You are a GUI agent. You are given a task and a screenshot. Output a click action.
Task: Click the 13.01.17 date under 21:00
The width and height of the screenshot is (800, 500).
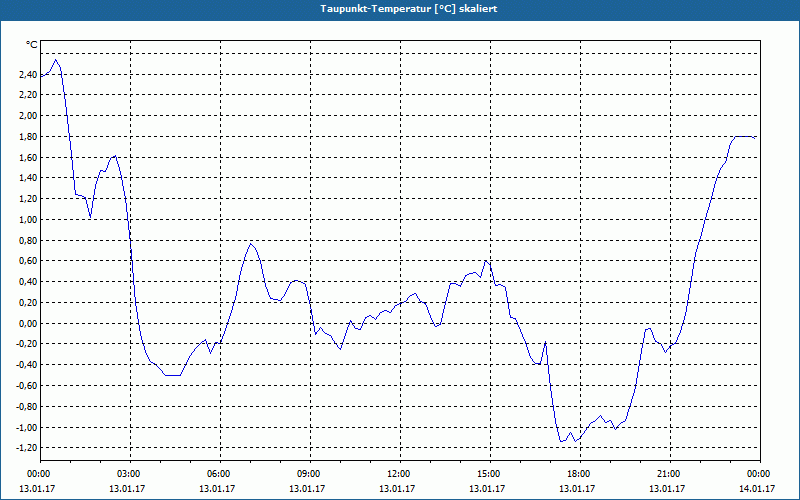click(x=667, y=488)
